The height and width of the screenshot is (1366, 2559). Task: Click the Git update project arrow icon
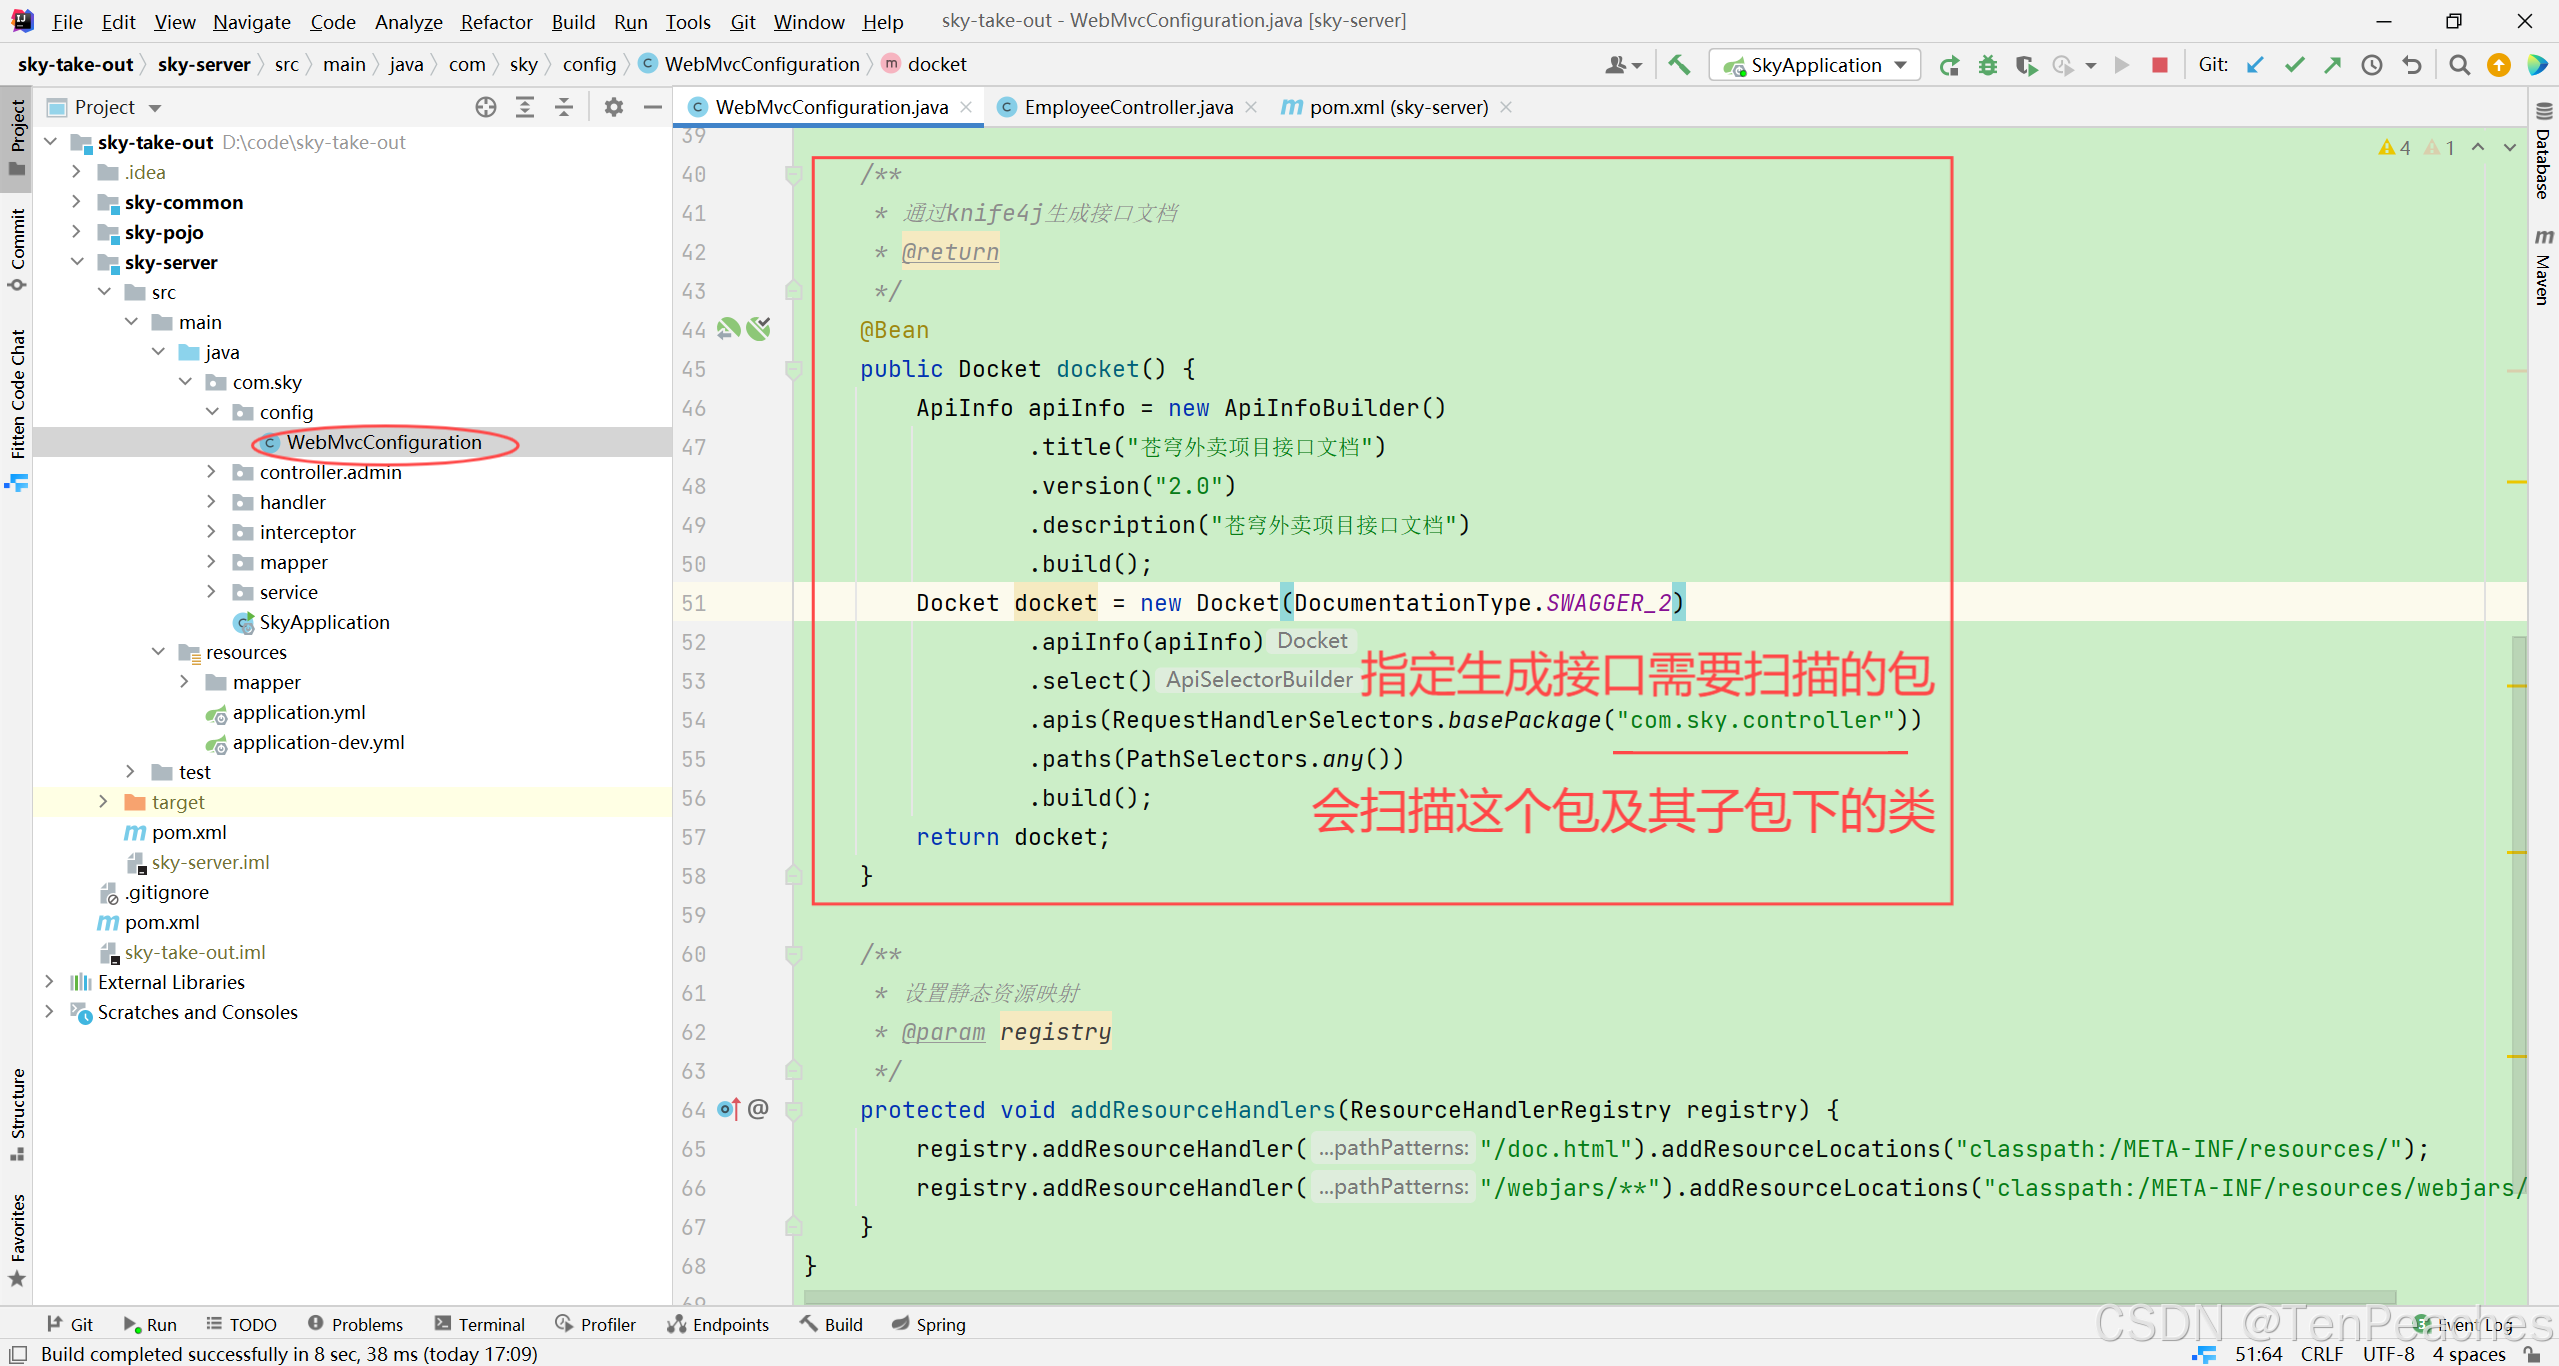pos(2255,65)
